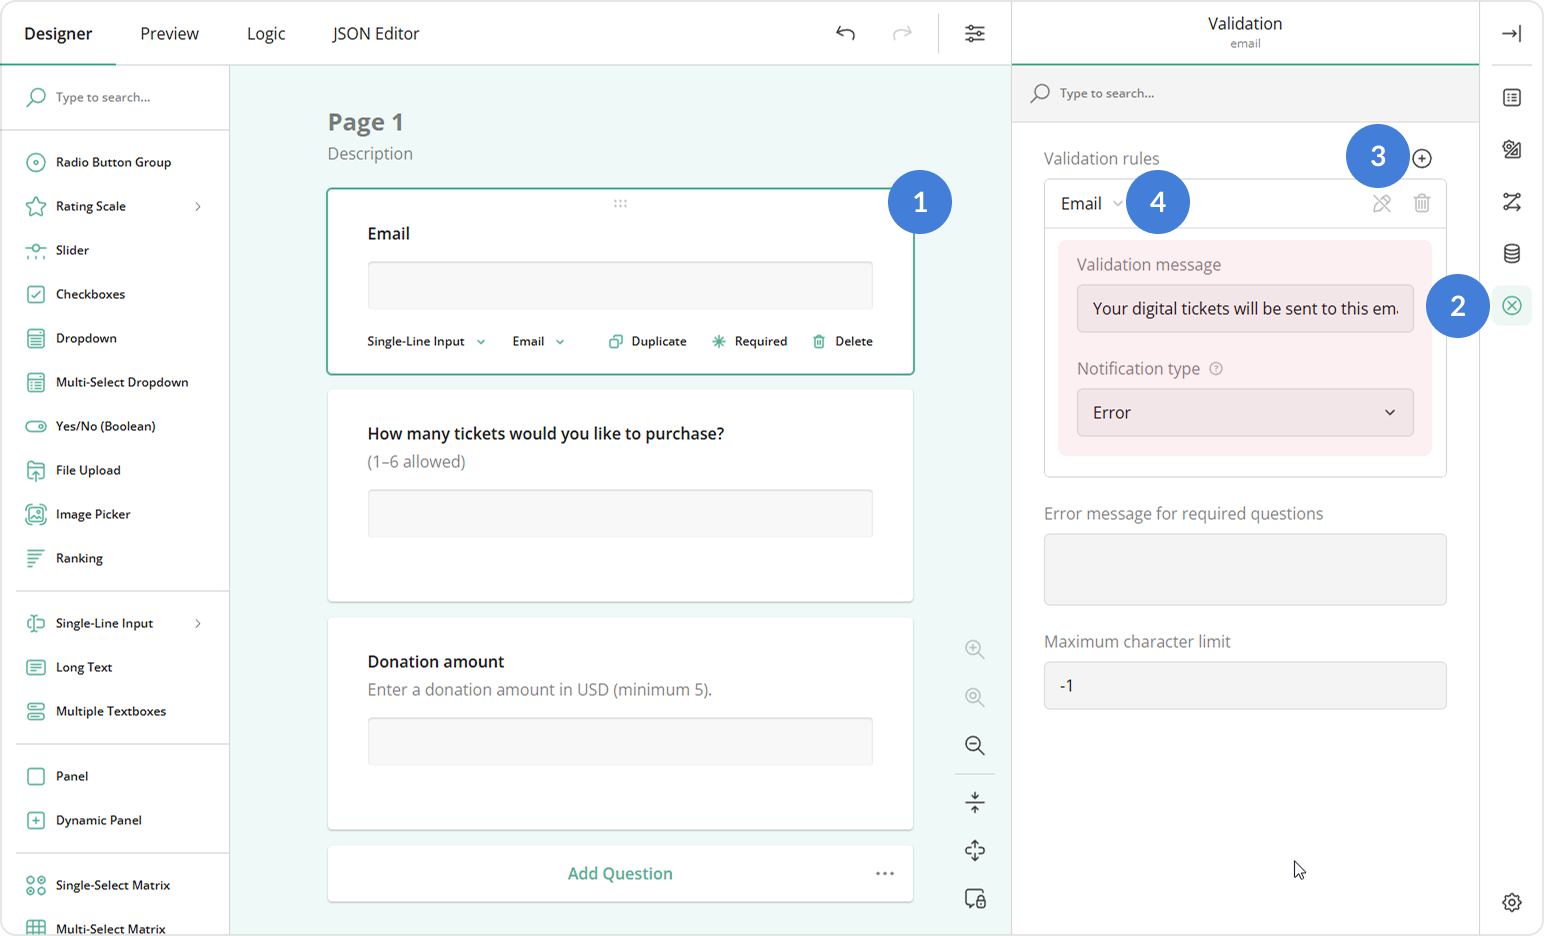
Task: Zoom in the survey canvas
Action: click(x=974, y=649)
